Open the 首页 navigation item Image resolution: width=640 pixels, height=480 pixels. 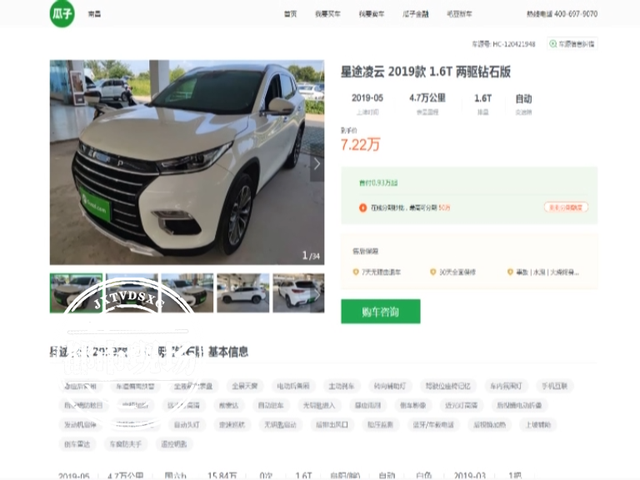[x=291, y=14]
